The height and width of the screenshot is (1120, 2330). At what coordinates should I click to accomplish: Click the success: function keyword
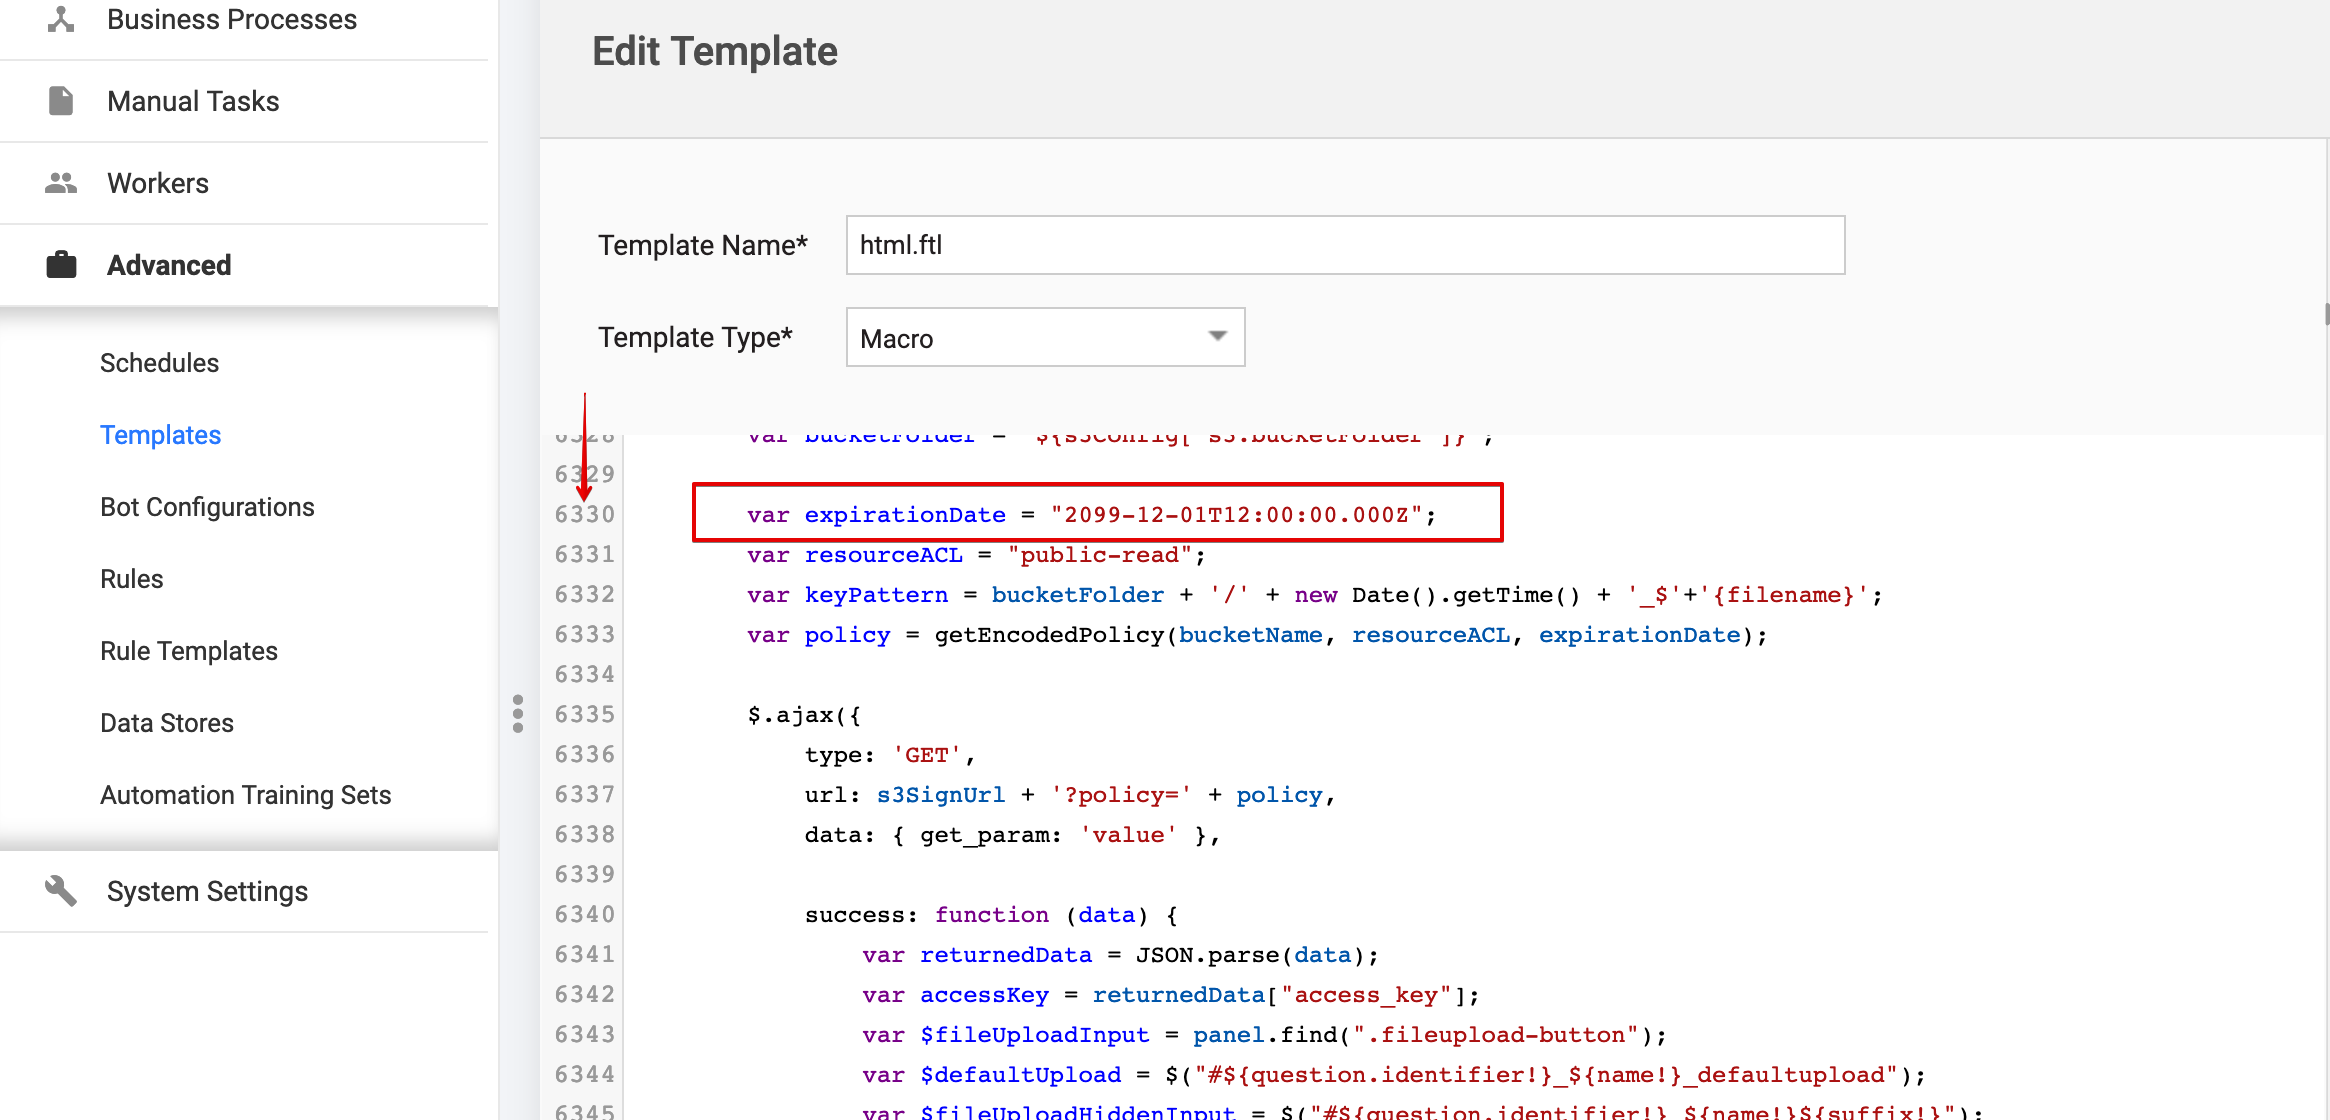pyautogui.click(x=992, y=914)
